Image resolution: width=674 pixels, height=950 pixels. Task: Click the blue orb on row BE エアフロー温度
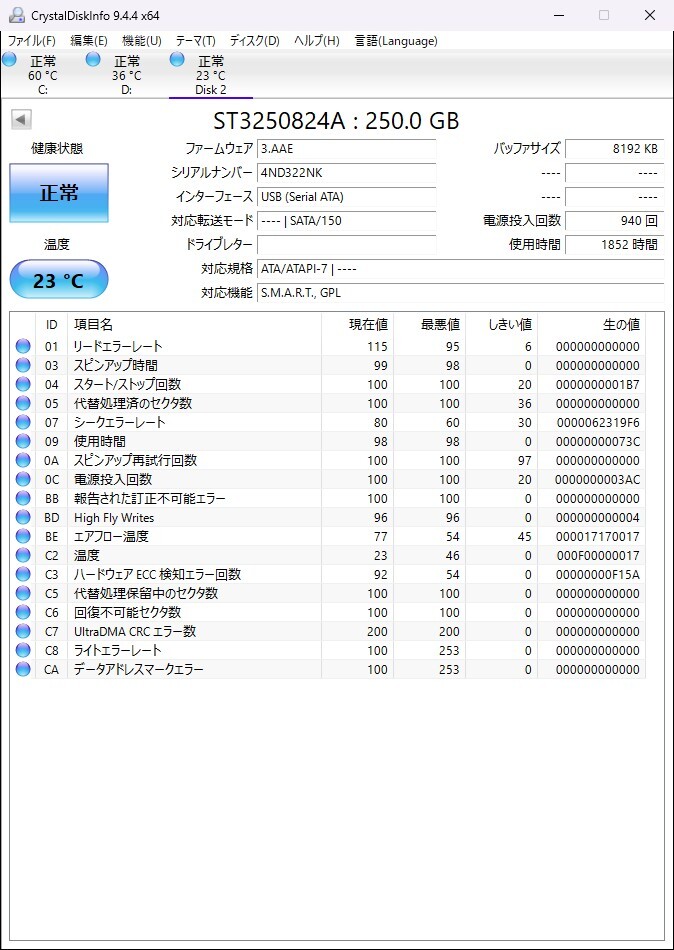click(23, 536)
